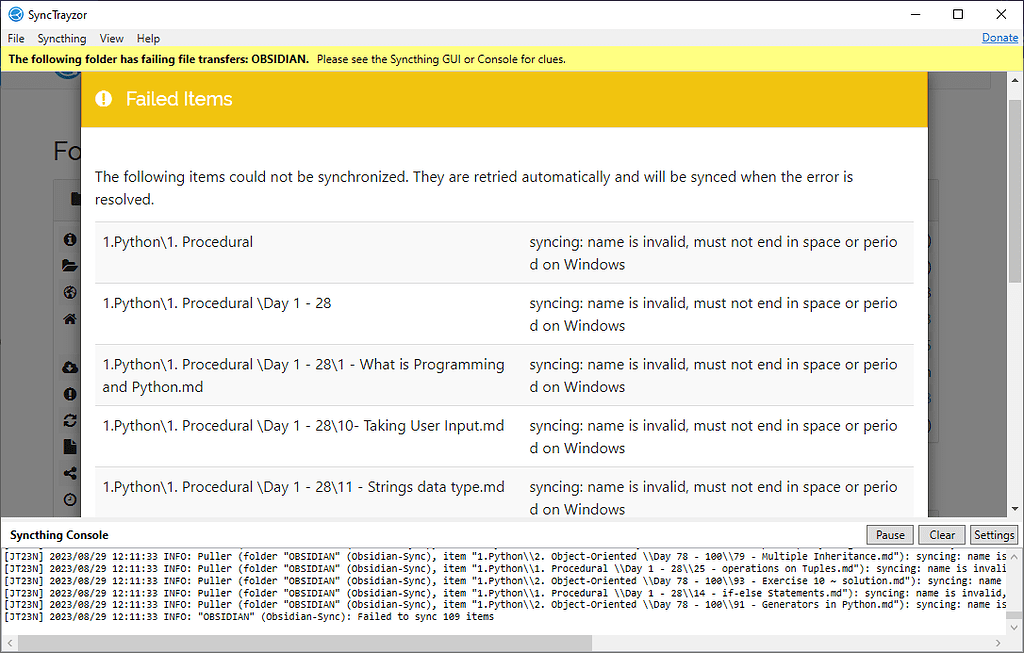
Task: Click the Donate link
Action: pos(1000,37)
